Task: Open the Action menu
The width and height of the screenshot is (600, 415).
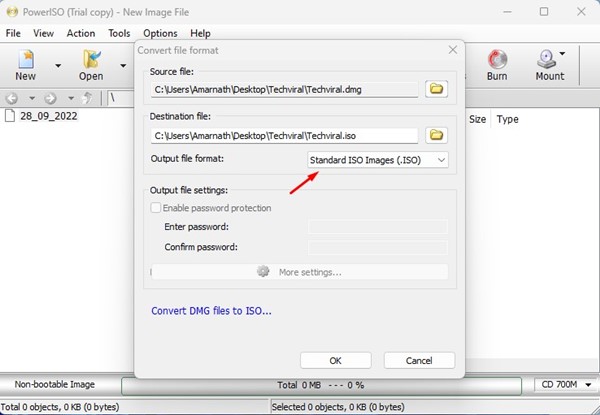Action: 81,33
